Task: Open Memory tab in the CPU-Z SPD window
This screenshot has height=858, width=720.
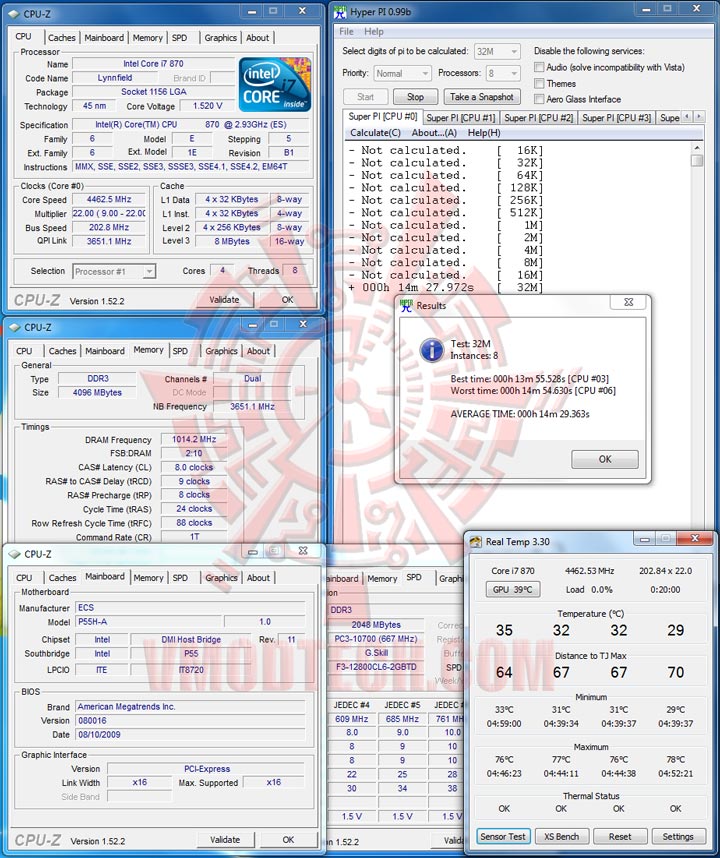Action: click(382, 578)
